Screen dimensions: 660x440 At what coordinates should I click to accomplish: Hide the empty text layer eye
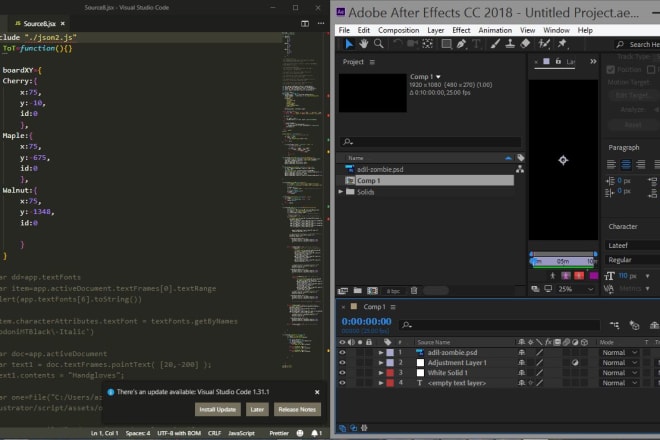click(342, 383)
